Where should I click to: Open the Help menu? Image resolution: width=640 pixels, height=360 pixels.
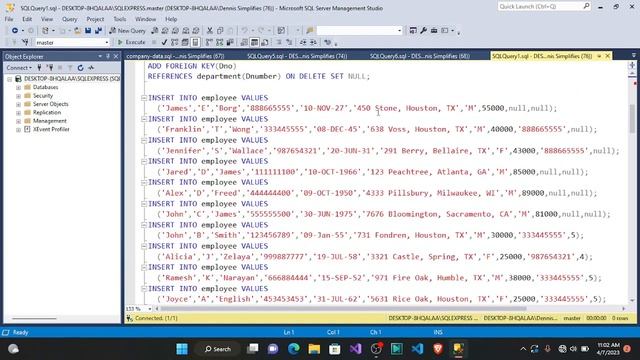pos(171,19)
